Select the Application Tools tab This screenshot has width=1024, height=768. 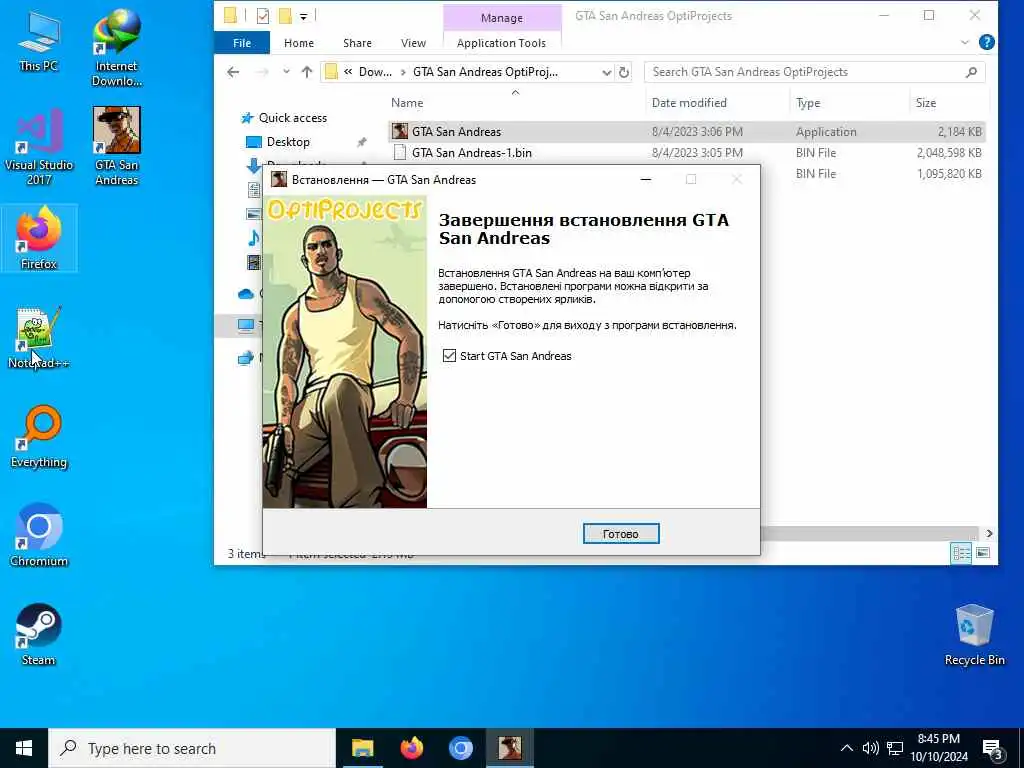pos(501,42)
